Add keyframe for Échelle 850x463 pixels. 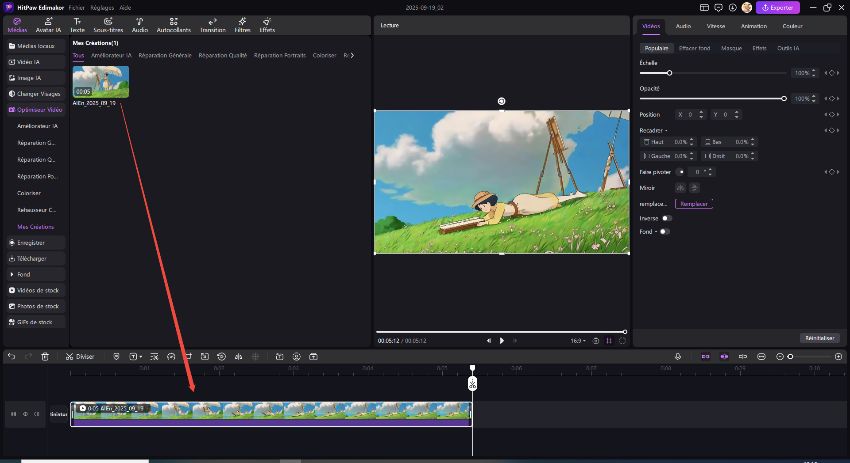click(832, 73)
